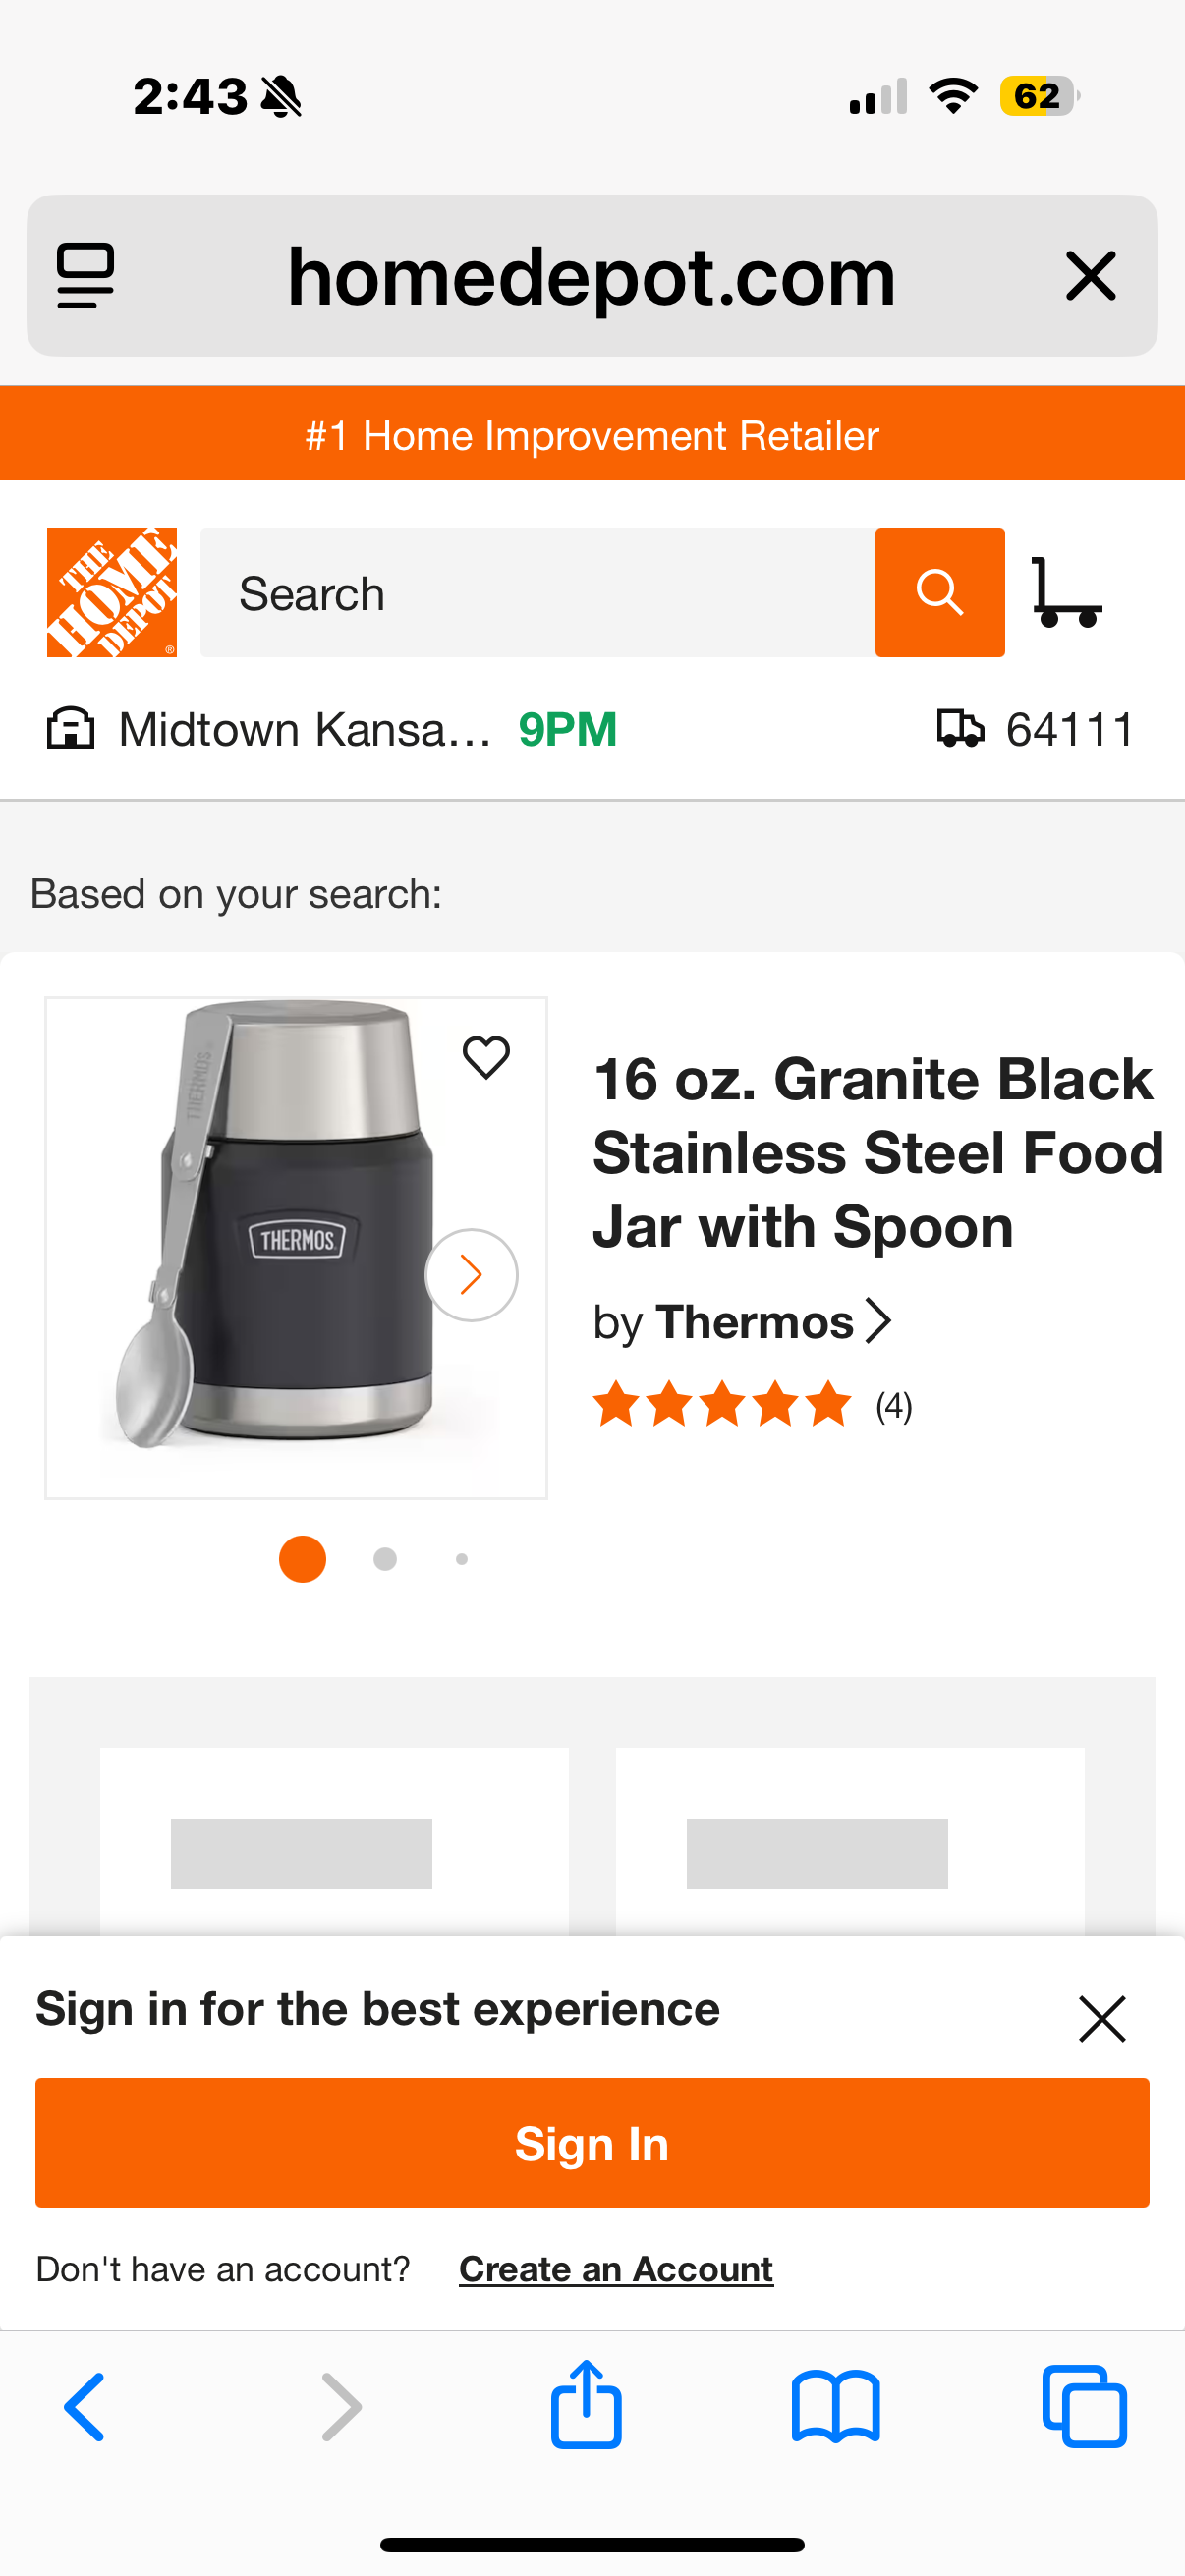1185x2576 pixels.
Task: Click the orange search magnifier button
Action: click(939, 592)
